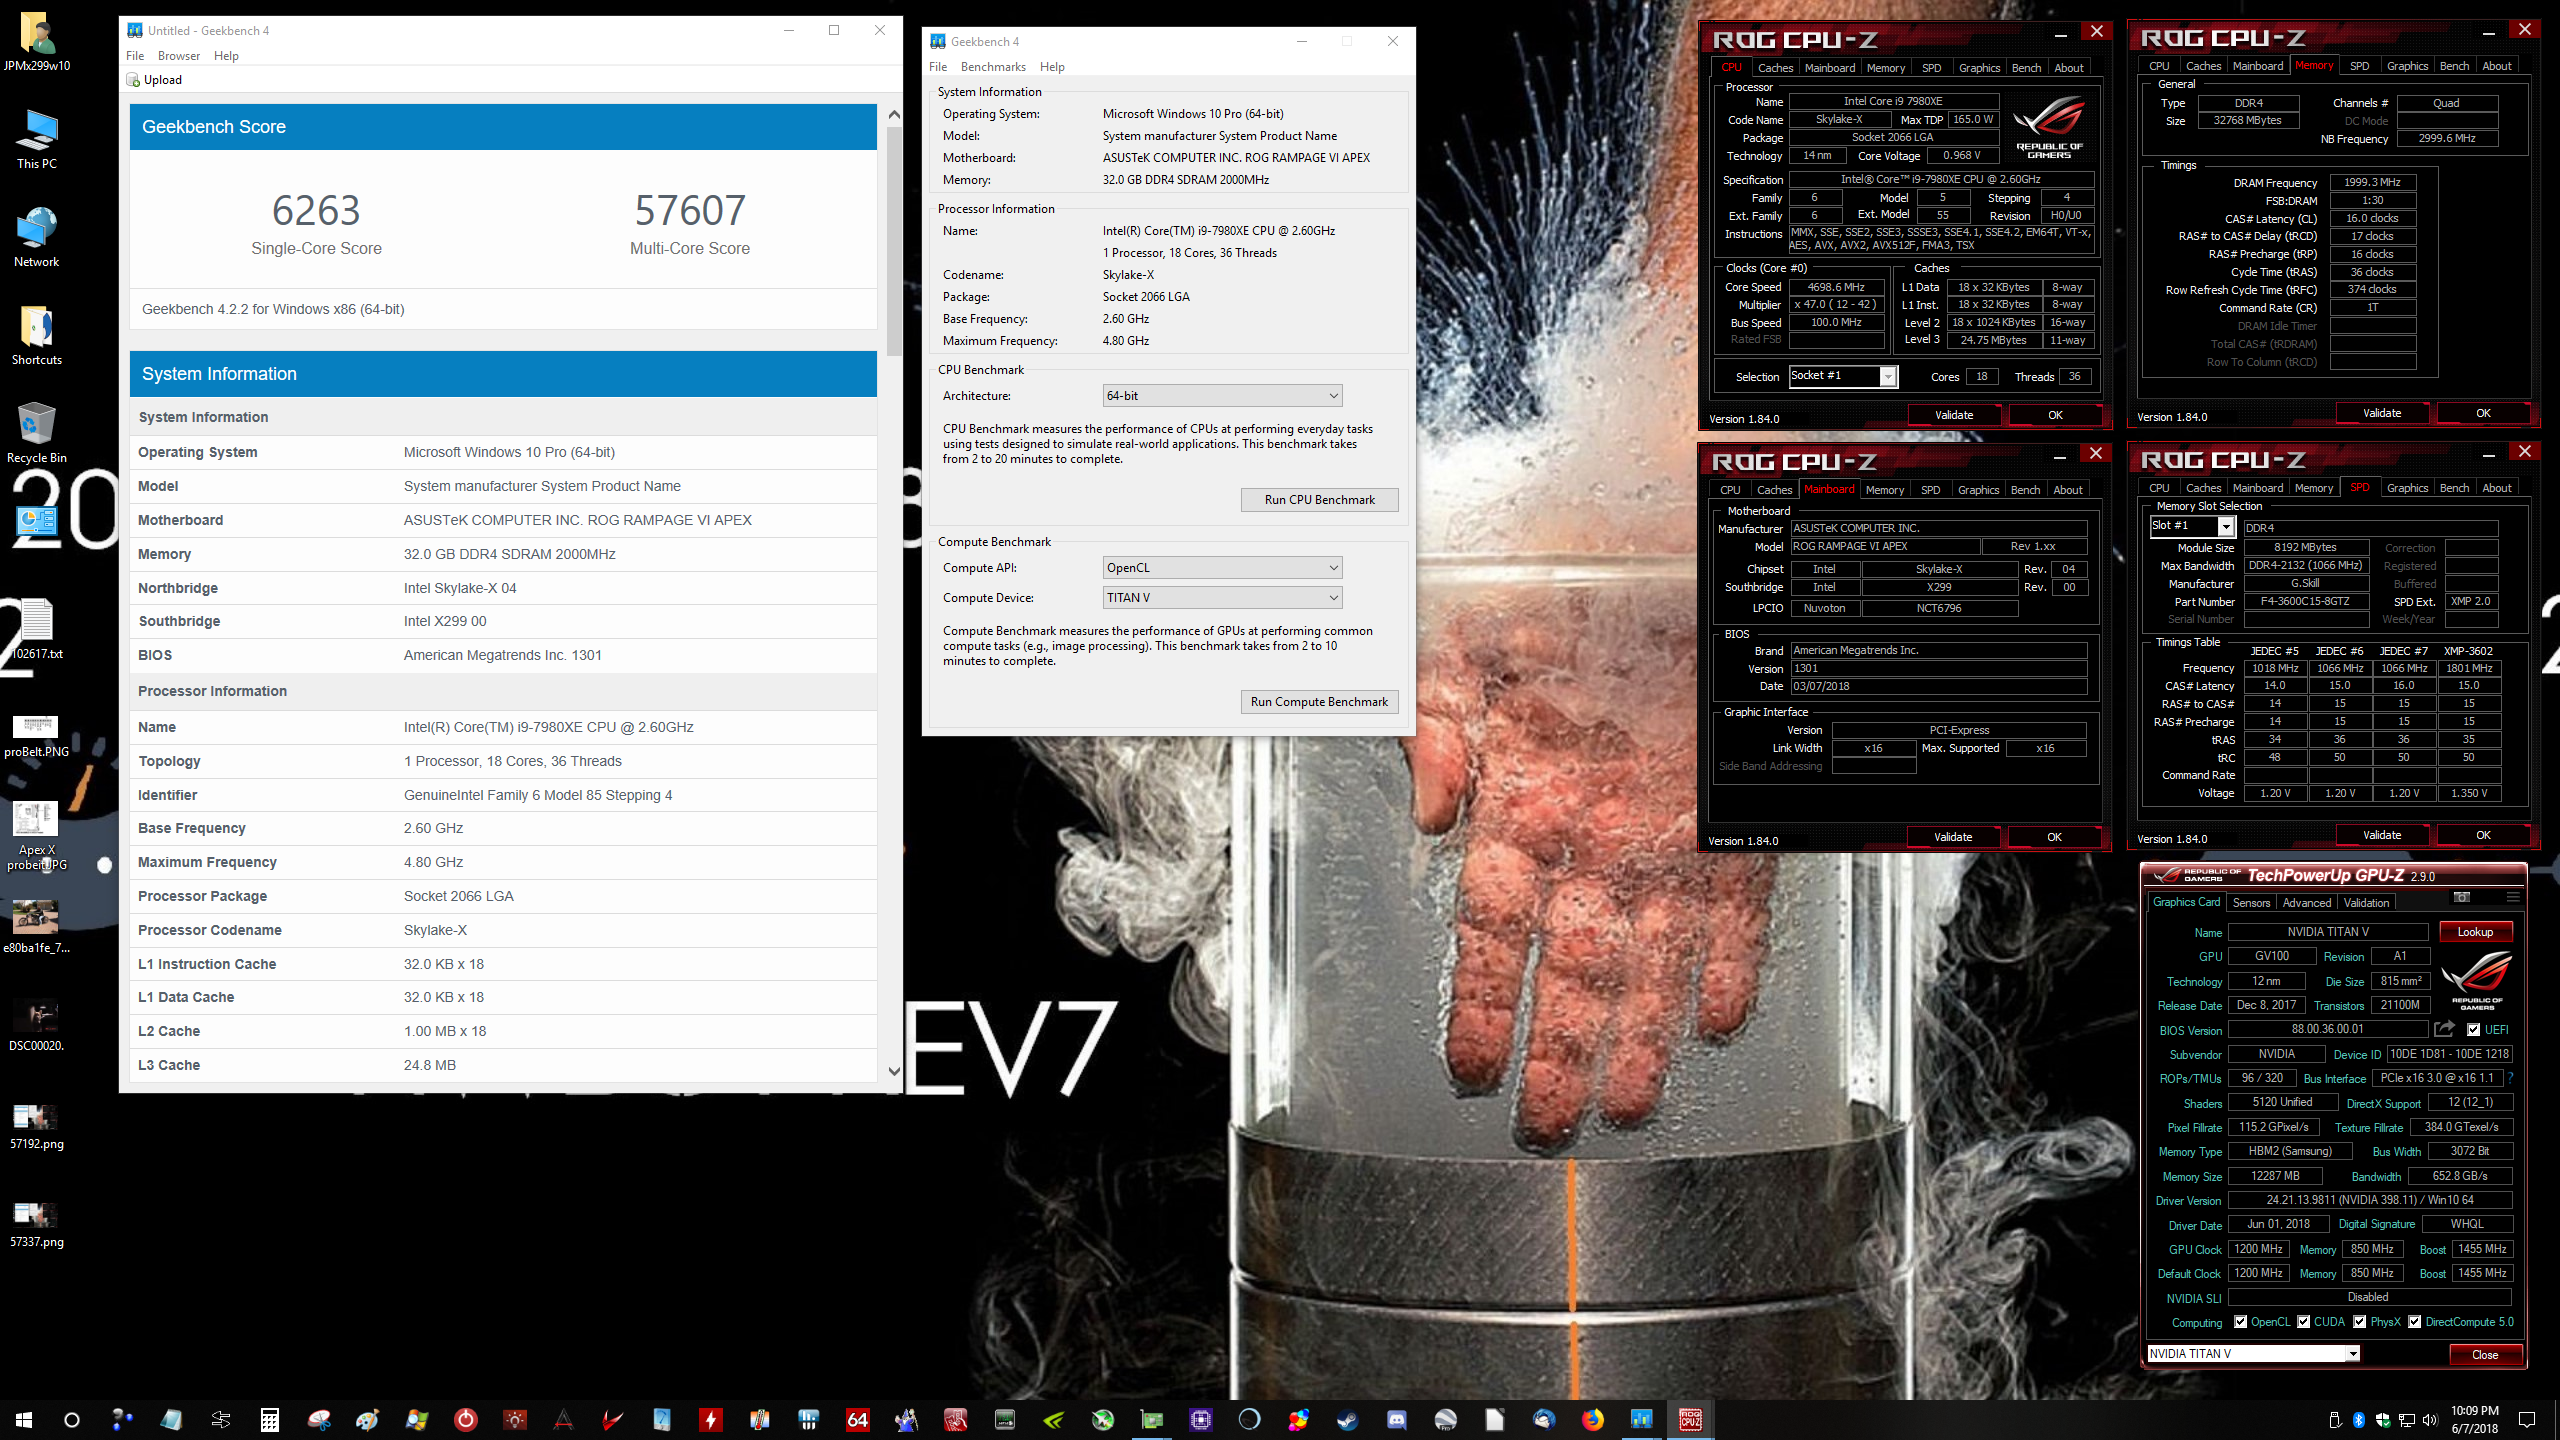The height and width of the screenshot is (1440, 2560).
Task: Click the Lookup button in GPU-Z
Action: 2475,932
